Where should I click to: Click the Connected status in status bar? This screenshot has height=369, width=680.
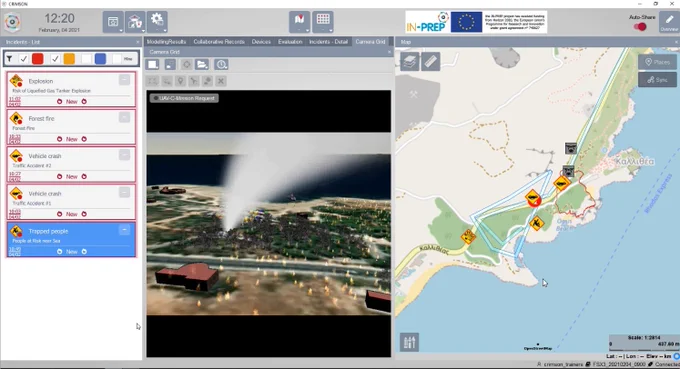667,364
